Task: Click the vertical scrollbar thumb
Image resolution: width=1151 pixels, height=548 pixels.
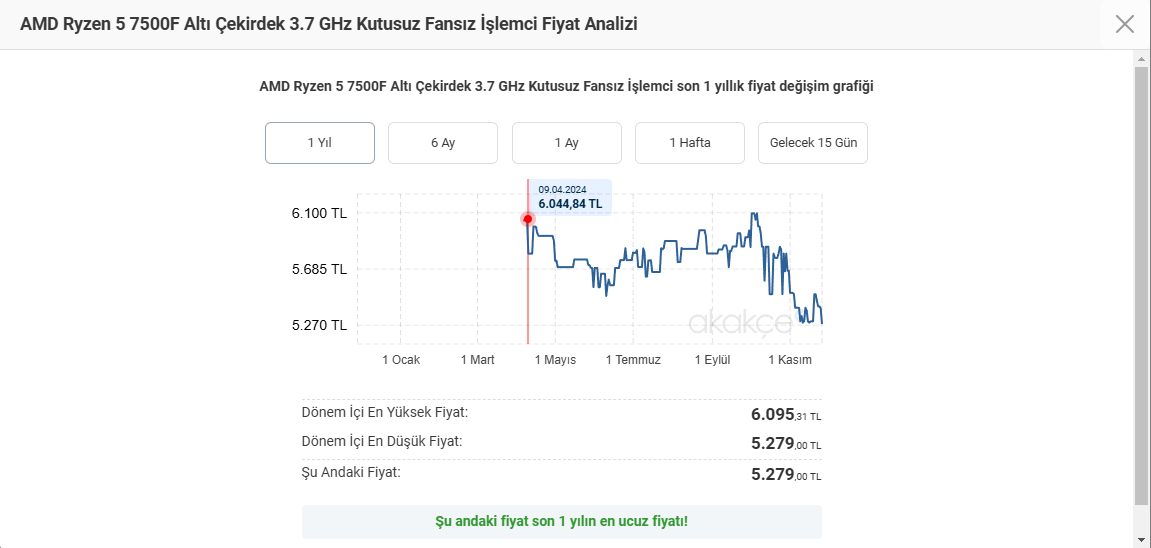Action: [1141, 285]
